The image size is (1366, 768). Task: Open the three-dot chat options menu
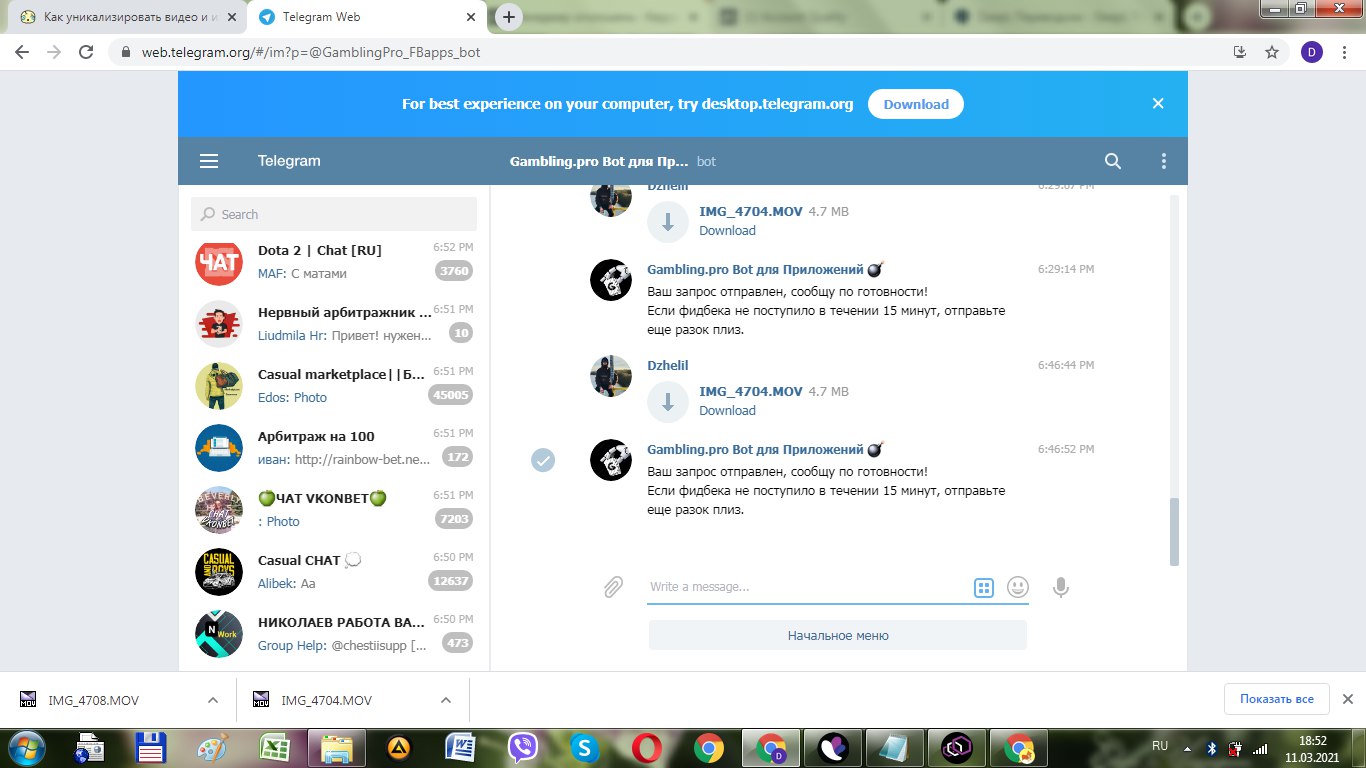[x=1163, y=161]
